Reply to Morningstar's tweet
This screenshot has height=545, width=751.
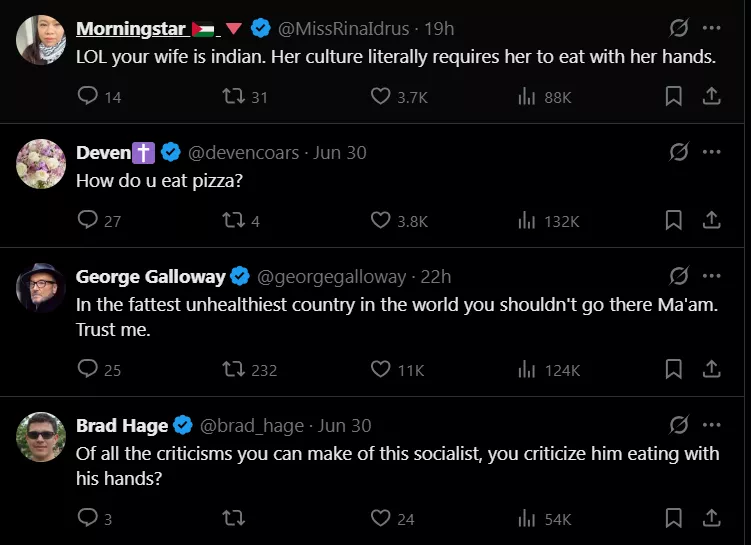(x=88, y=97)
